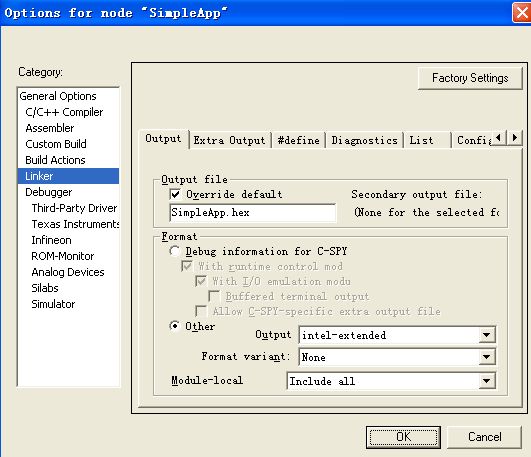
Task: Open the Config tab
Action: pyautogui.click(x=473, y=140)
